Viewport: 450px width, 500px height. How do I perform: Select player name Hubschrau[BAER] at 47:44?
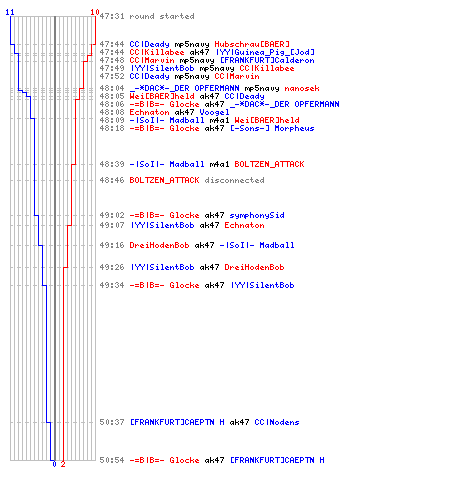click(252, 44)
